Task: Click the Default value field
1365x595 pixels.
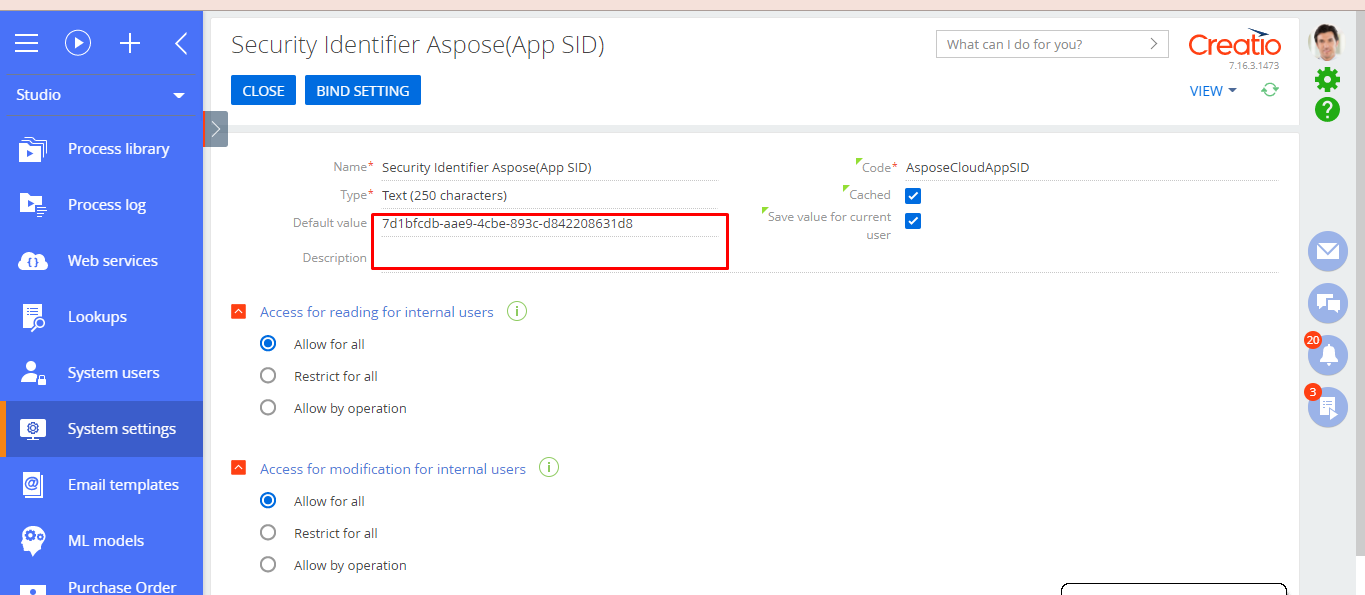Action: (549, 224)
